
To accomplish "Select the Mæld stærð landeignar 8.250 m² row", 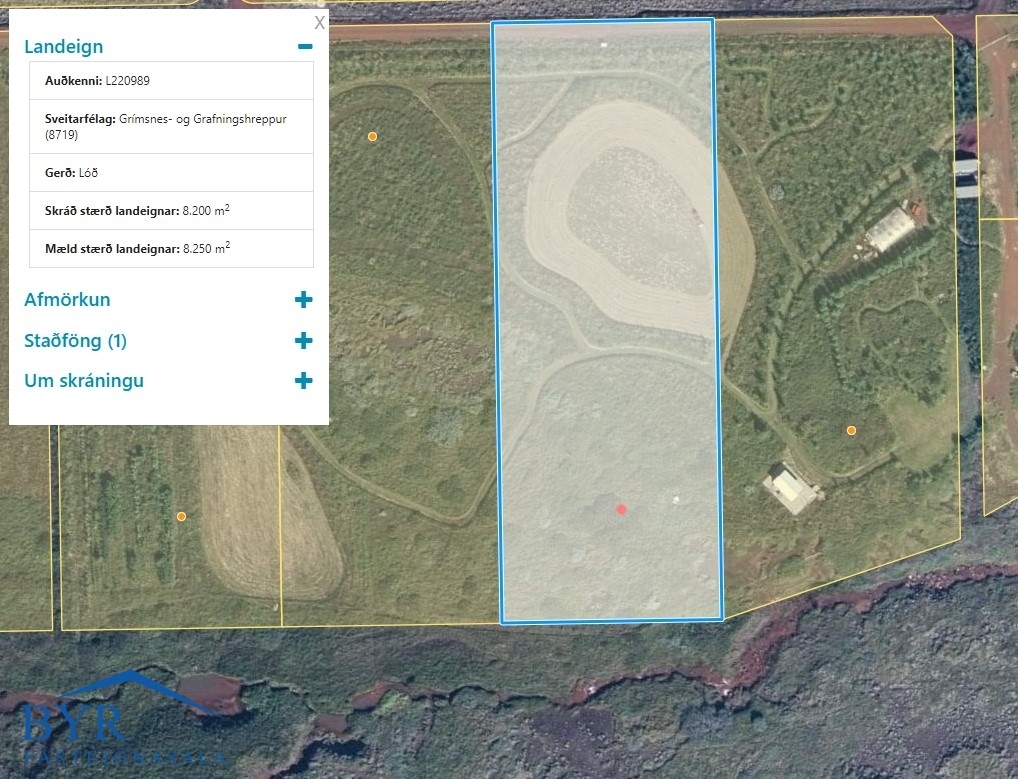I will (171, 248).
